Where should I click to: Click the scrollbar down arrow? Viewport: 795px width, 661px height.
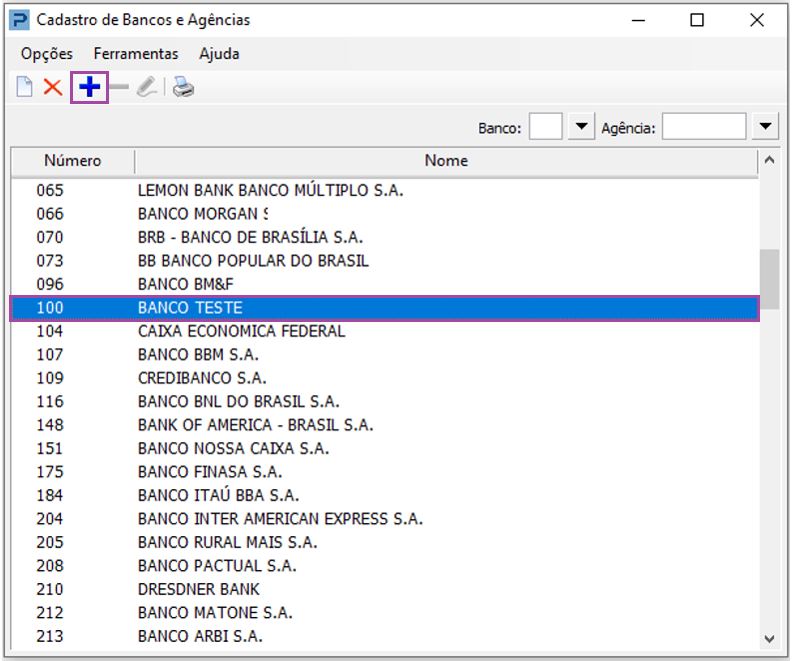(769, 639)
